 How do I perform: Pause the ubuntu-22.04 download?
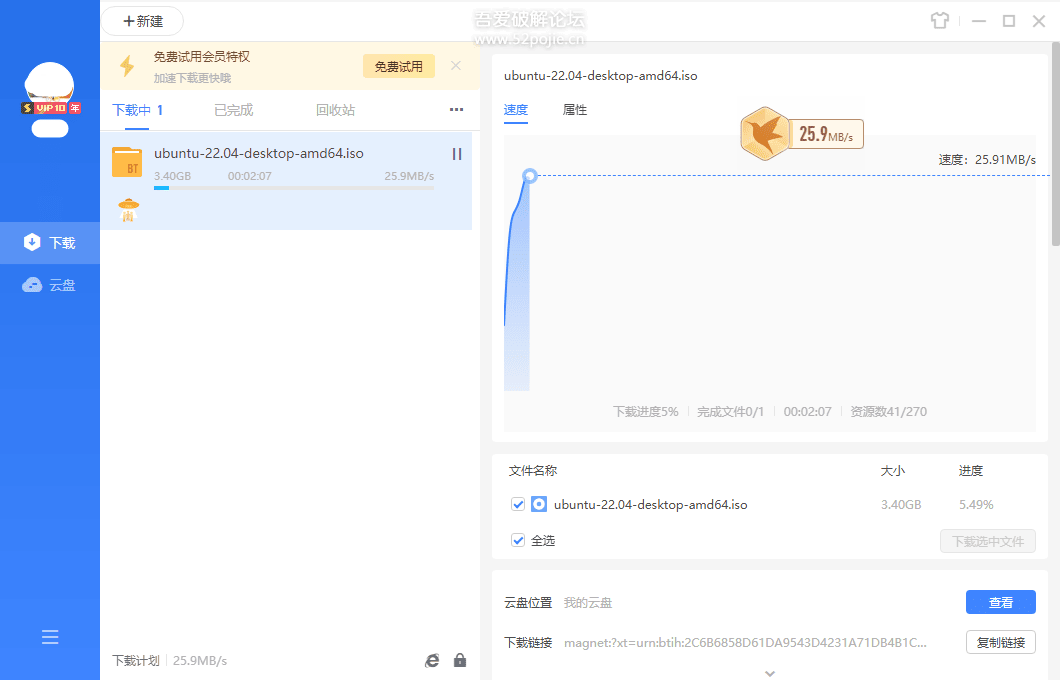click(x=457, y=154)
